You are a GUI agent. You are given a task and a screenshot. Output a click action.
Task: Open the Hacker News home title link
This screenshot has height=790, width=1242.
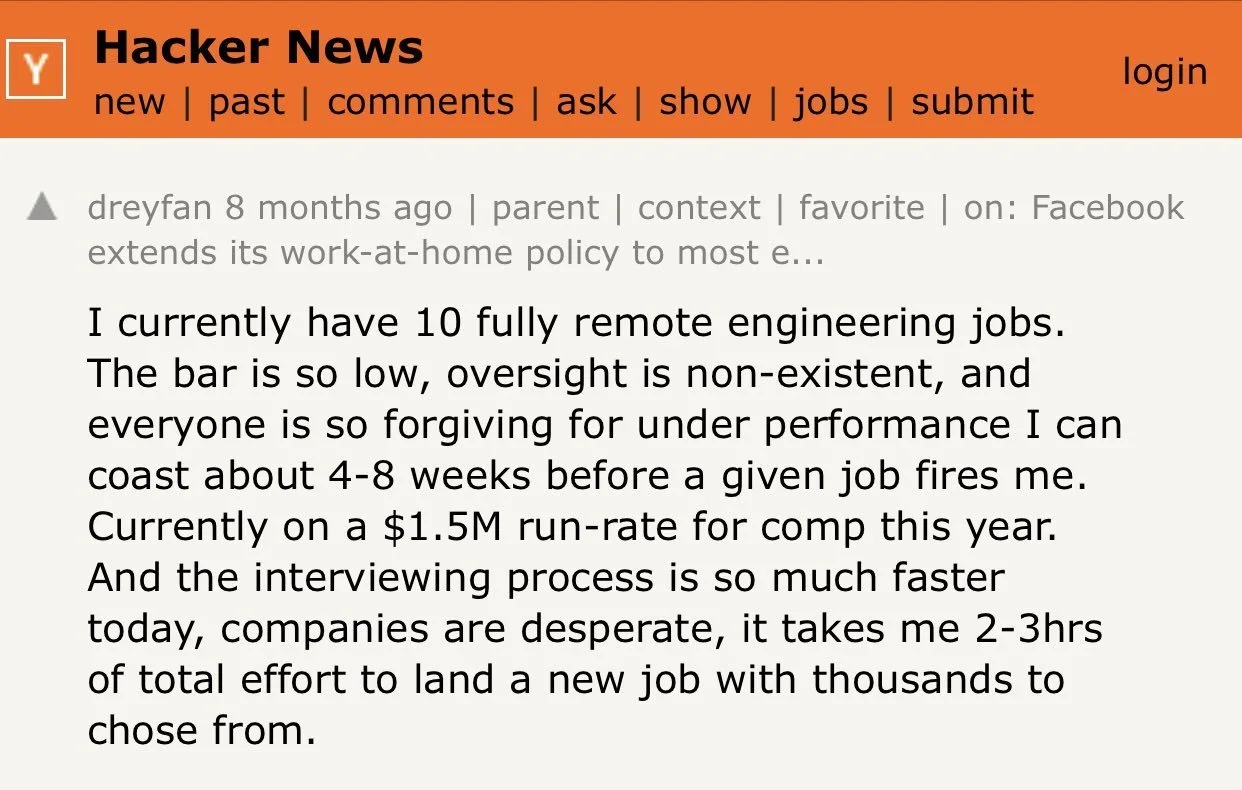258,47
